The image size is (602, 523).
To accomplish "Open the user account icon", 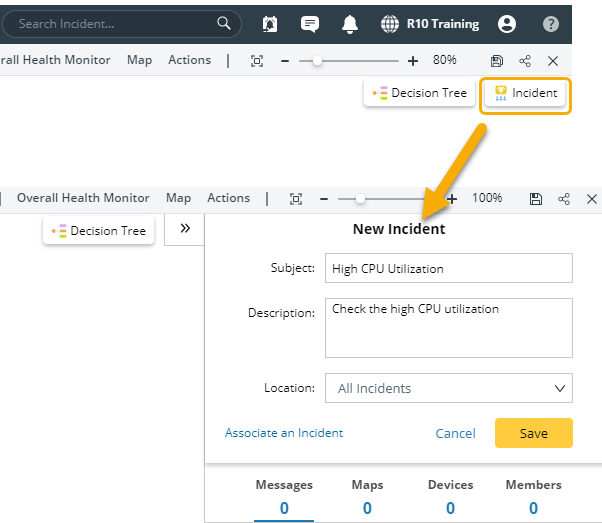I will coord(507,24).
